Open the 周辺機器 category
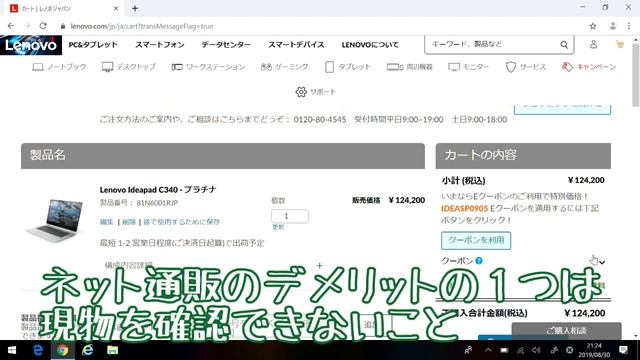The image size is (640, 360). (409, 67)
